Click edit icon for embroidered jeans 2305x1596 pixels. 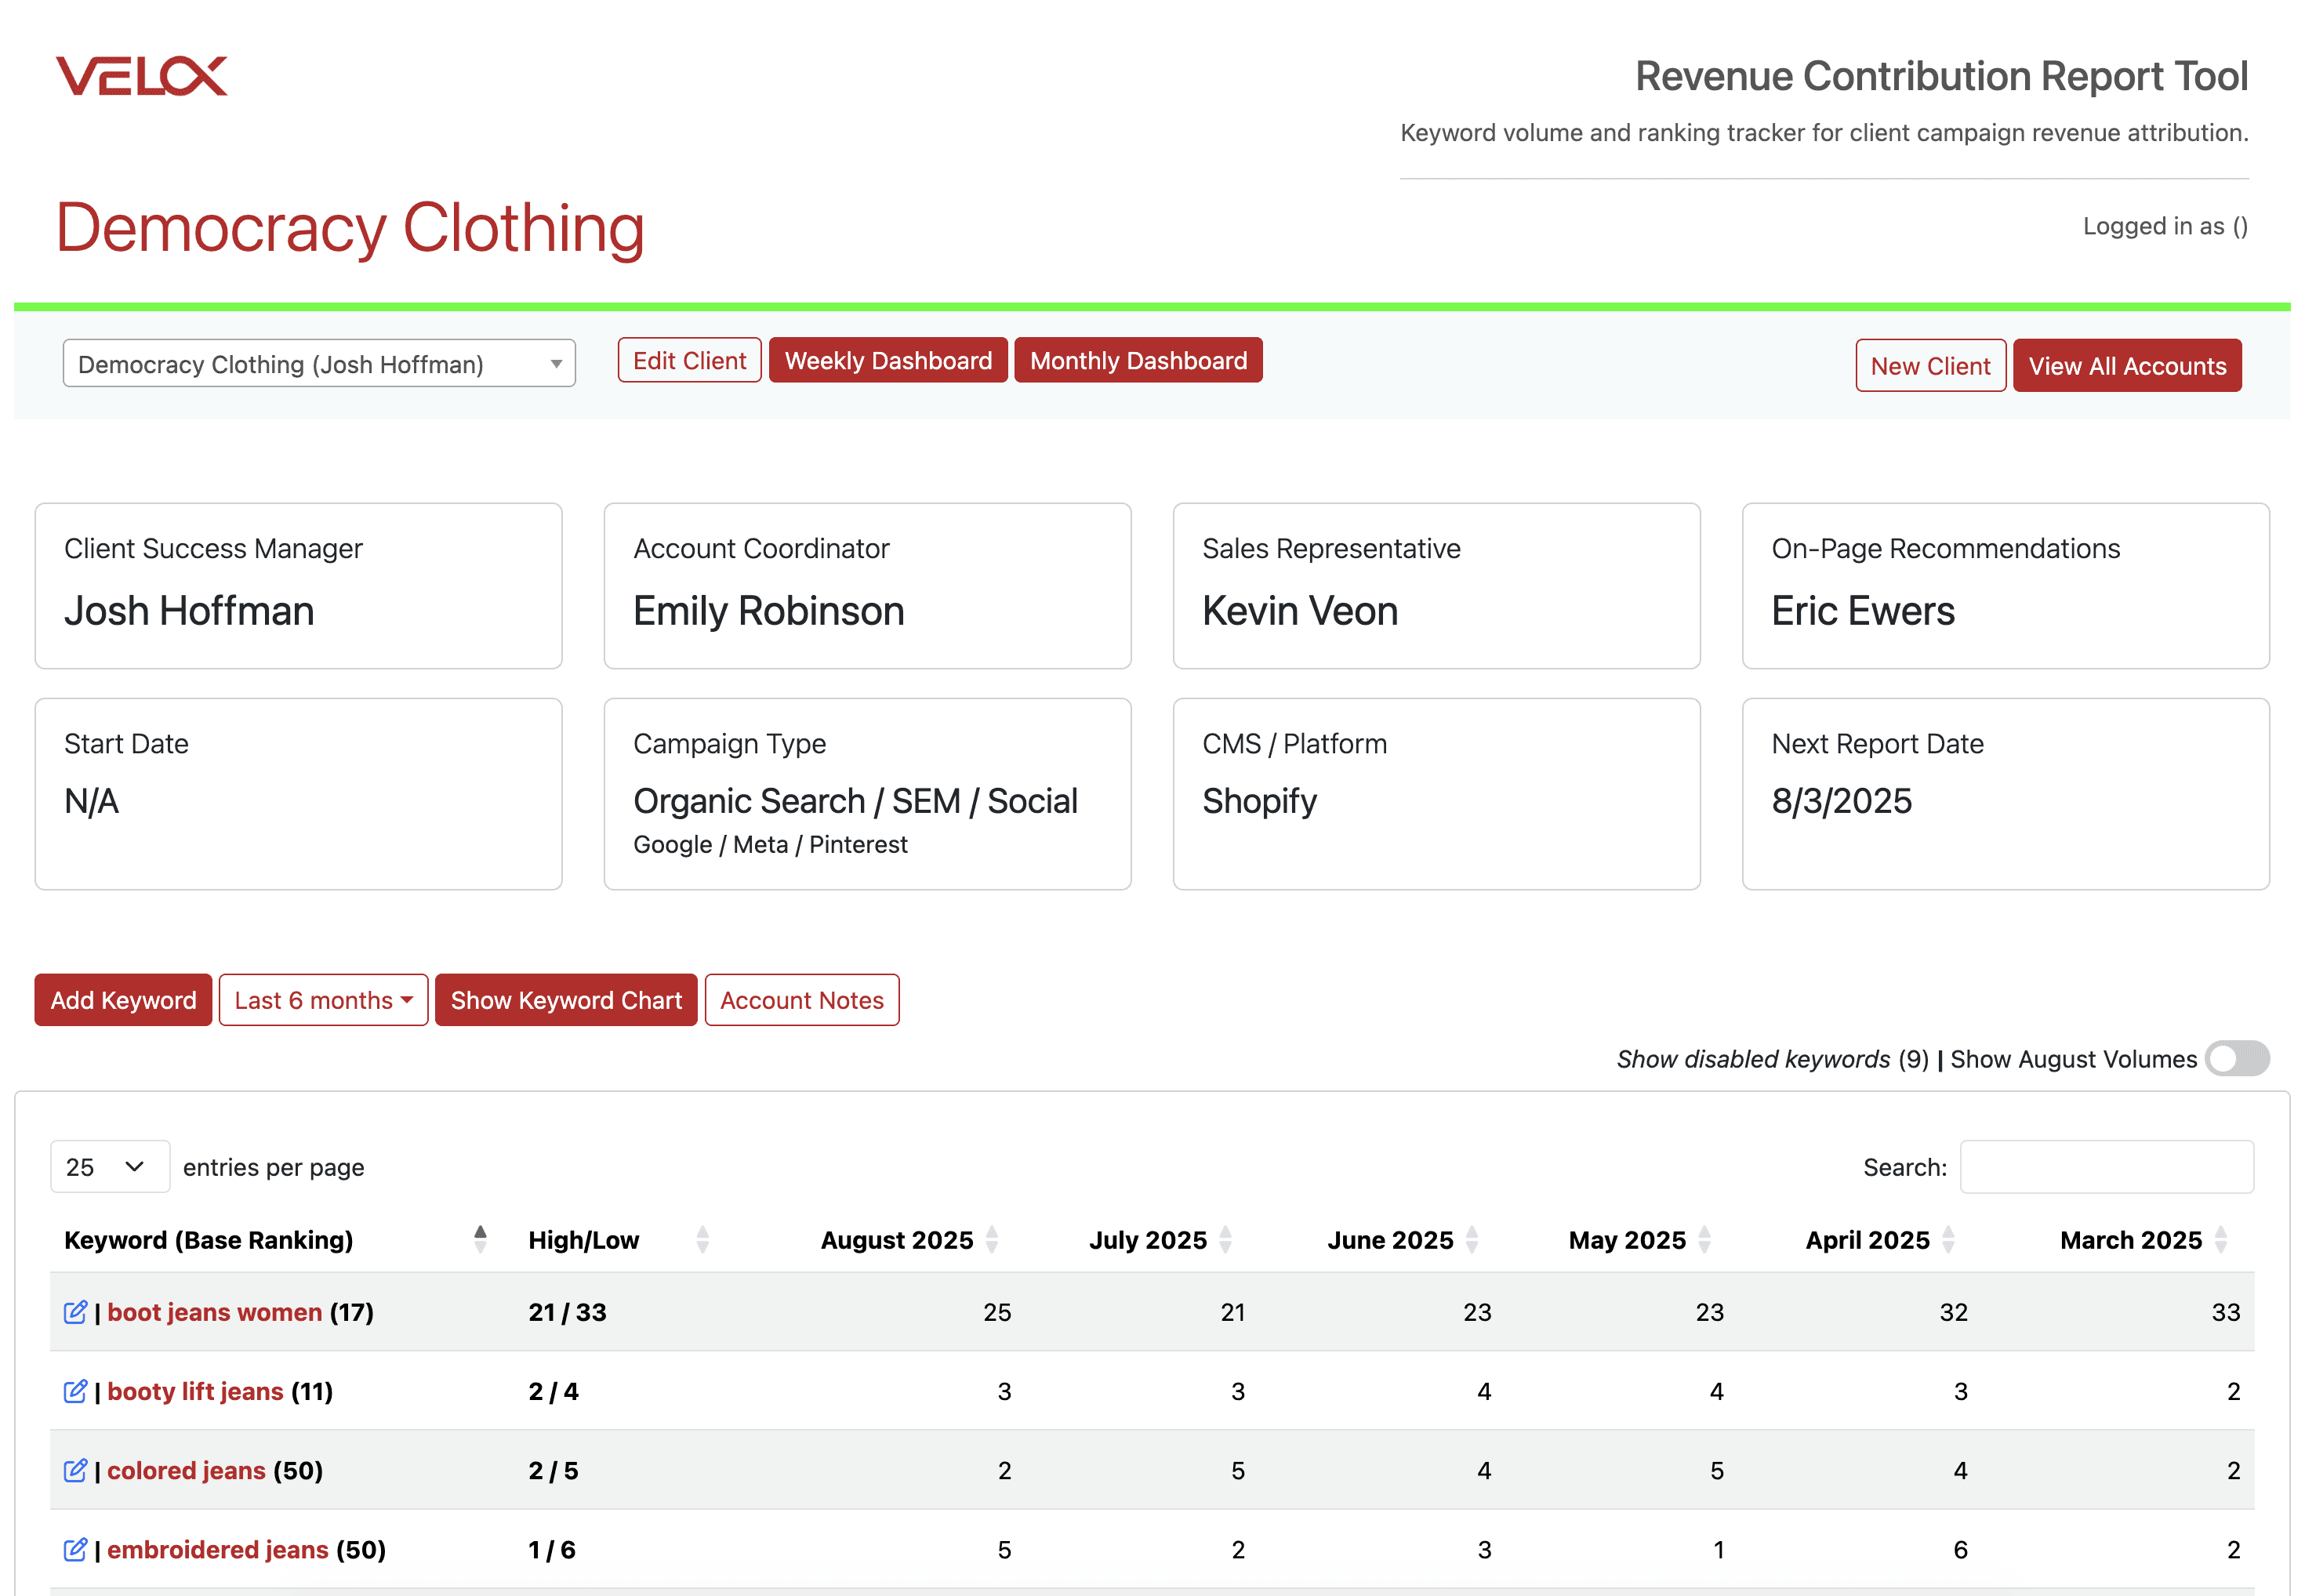[x=75, y=1549]
